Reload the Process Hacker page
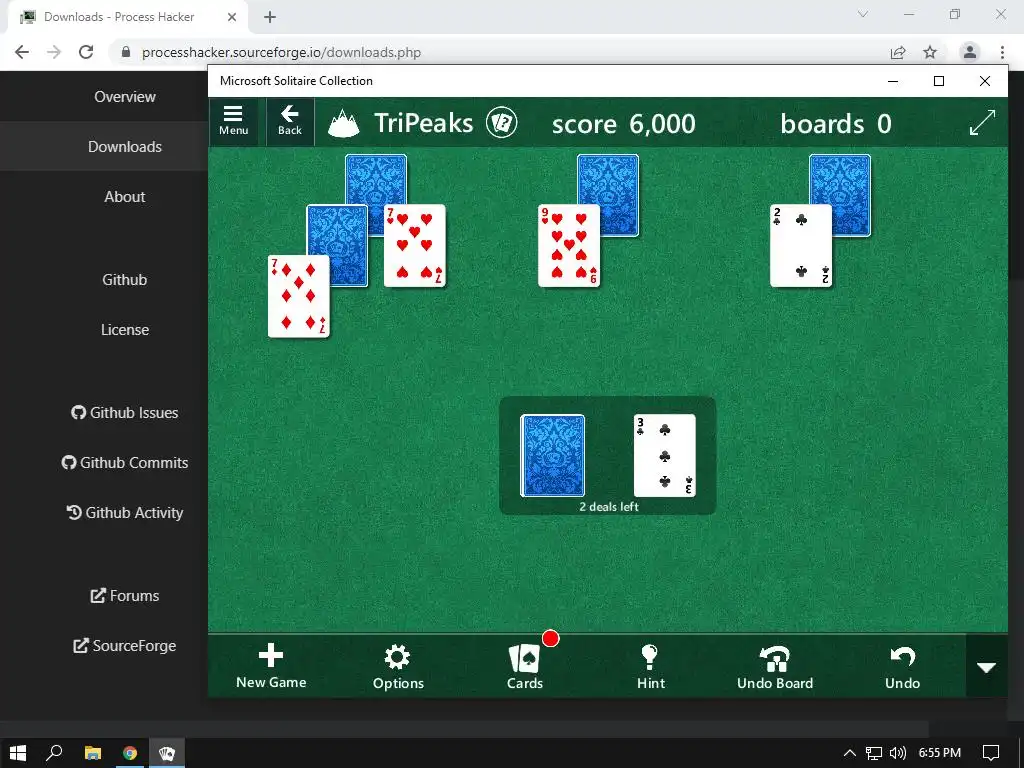This screenshot has height=768, width=1024. tap(86, 52)
